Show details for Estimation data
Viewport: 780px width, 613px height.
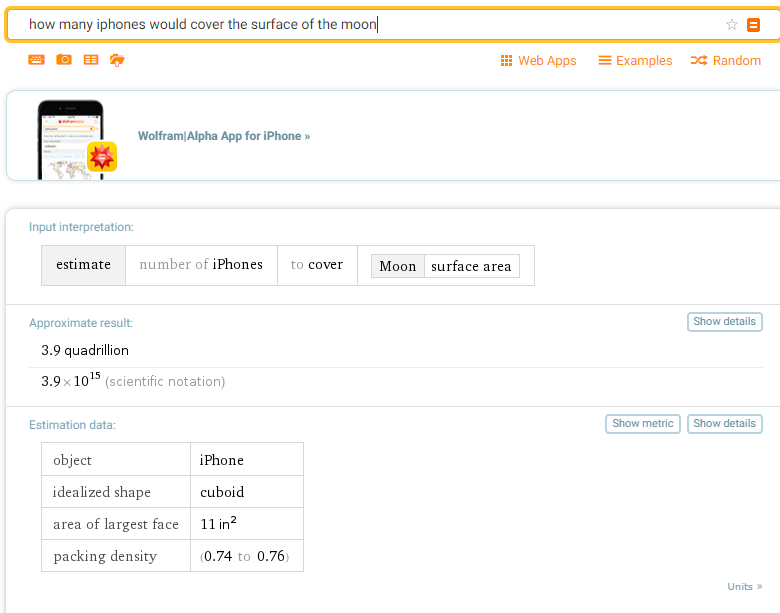click(724, 423)
